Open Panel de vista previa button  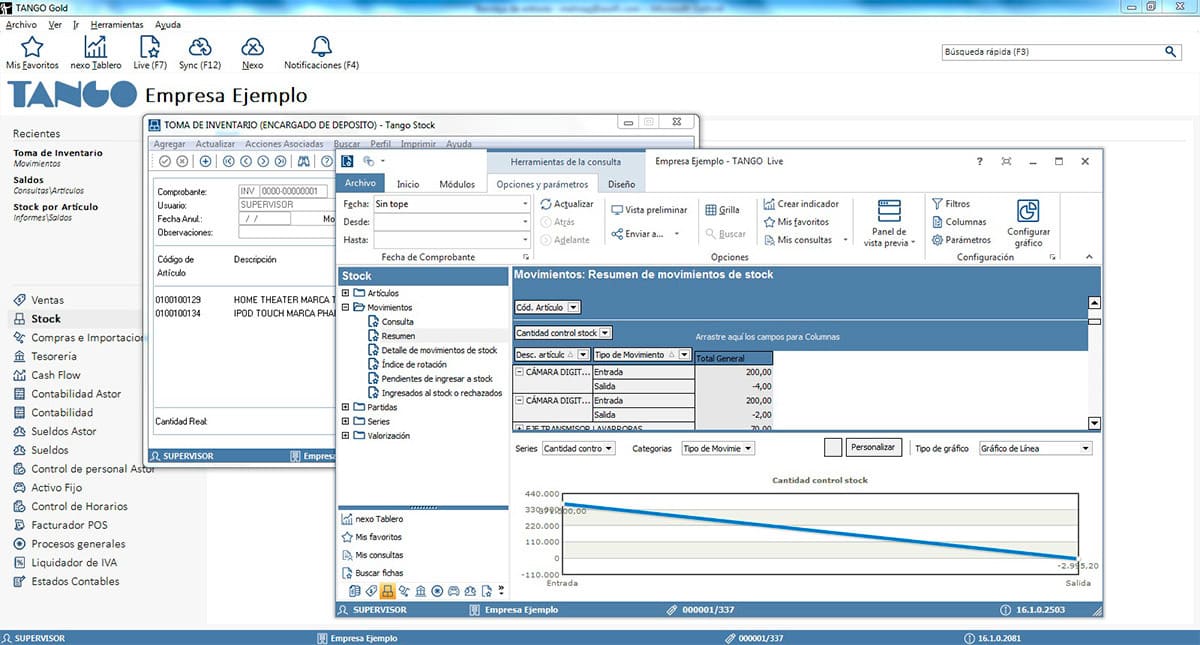click(x=889, y=223)
